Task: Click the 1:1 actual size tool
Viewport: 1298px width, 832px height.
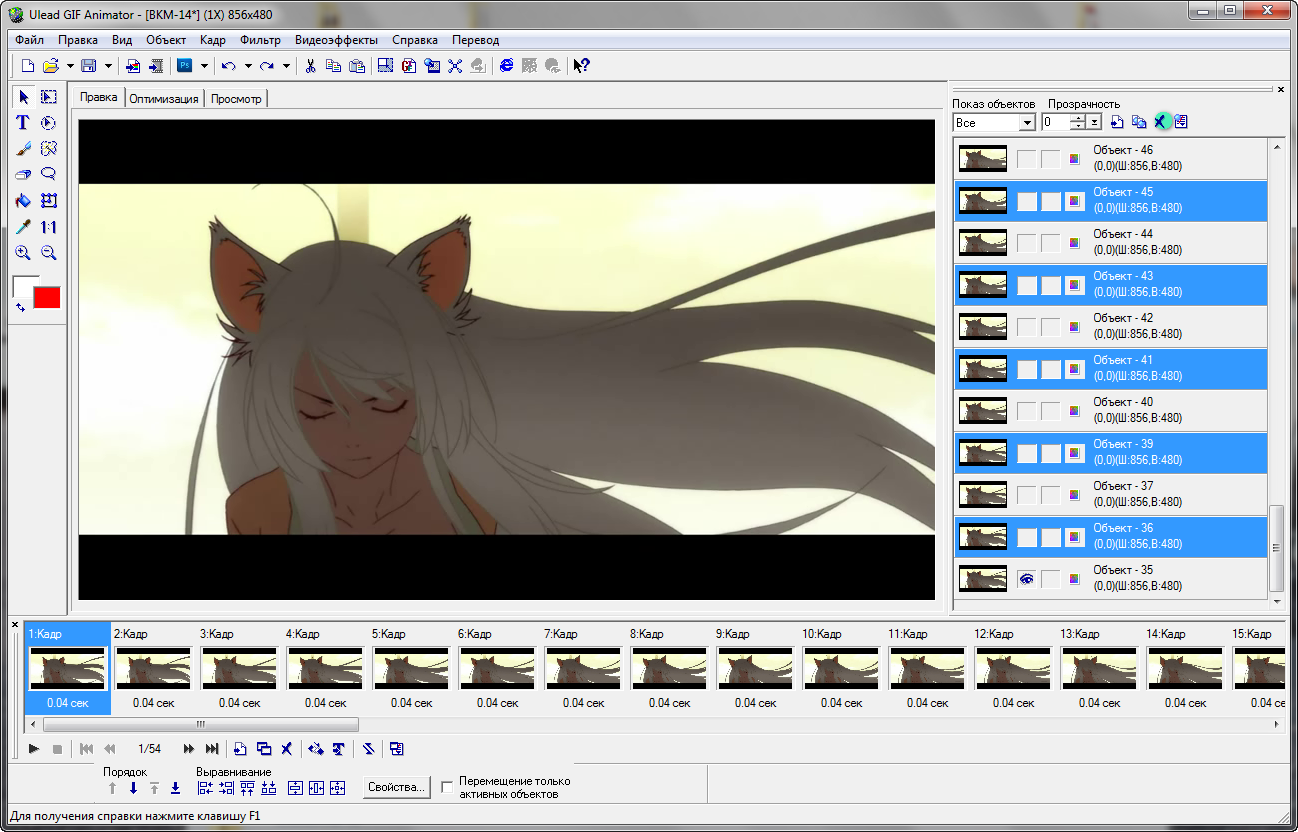Action: pos(48,227)
